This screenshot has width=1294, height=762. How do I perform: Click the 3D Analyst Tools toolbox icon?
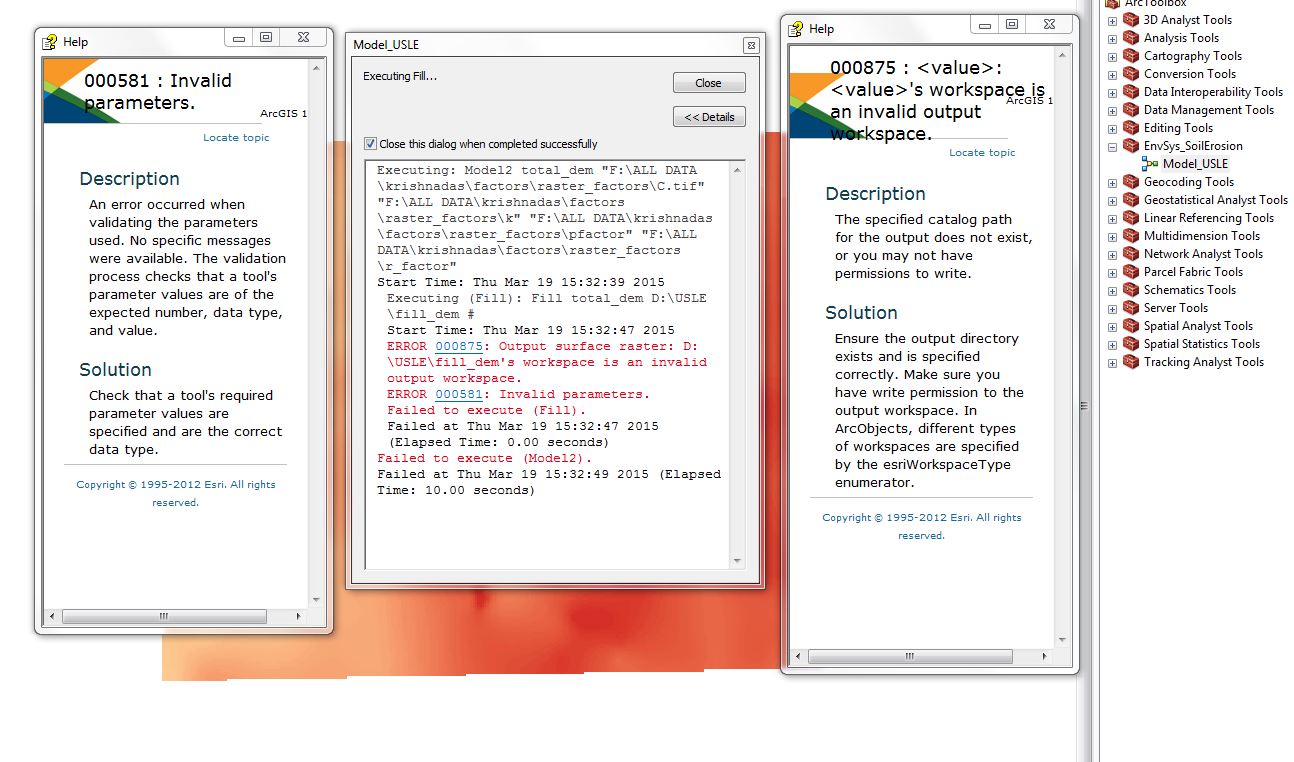pos(1131,20)
